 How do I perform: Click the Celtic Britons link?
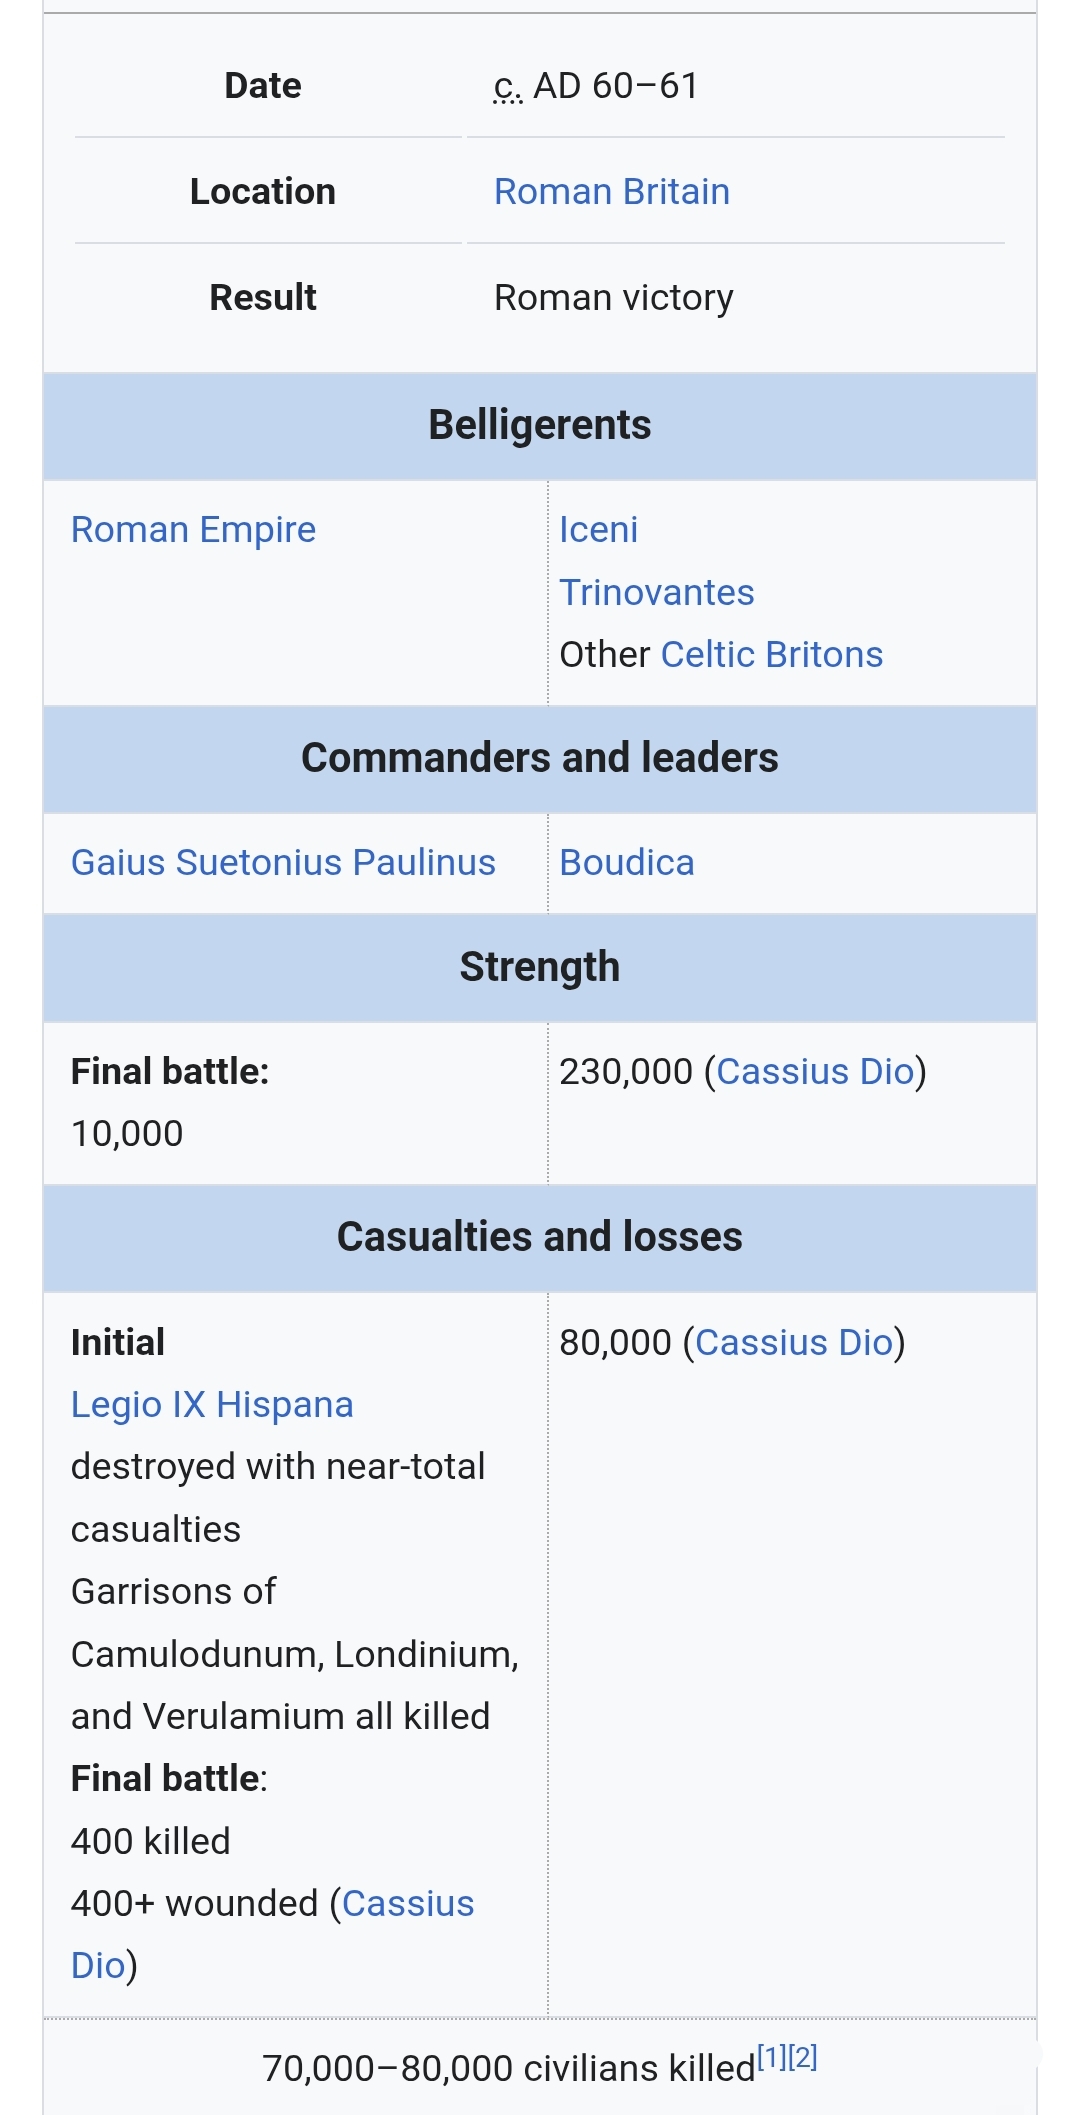[771, 654]
